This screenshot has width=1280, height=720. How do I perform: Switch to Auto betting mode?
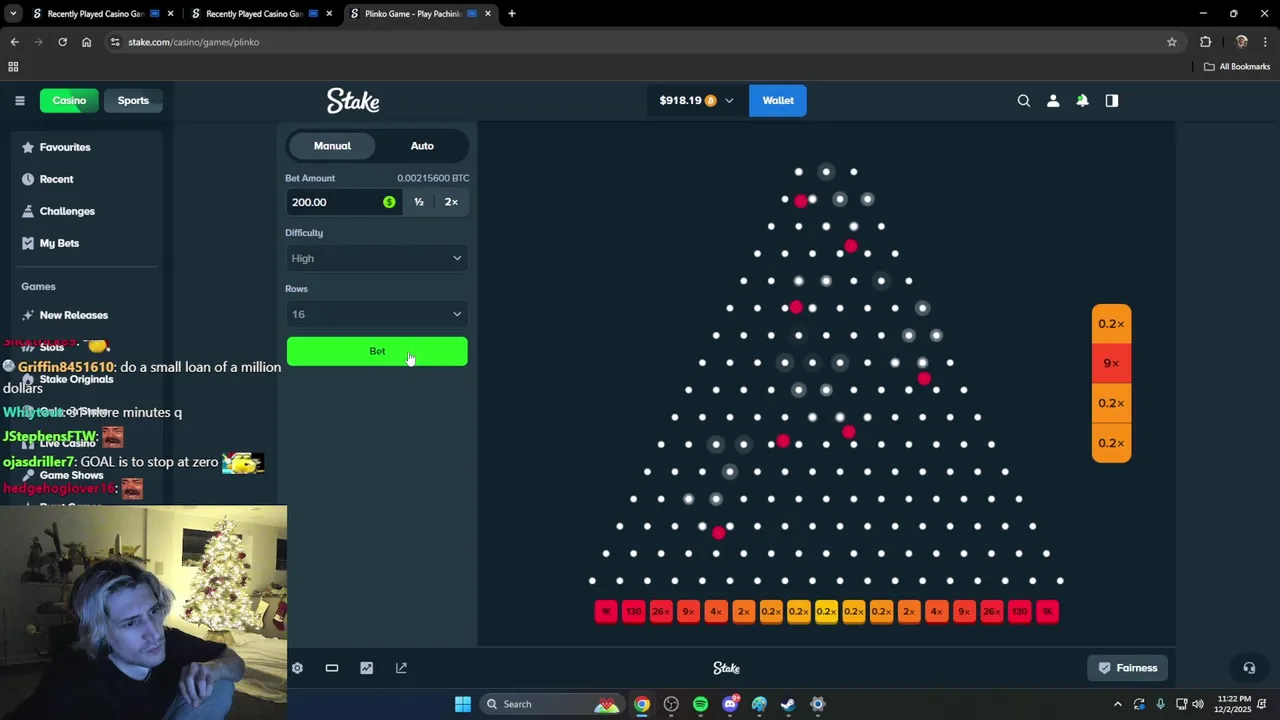pyautogui.click(x=422, y=146)
